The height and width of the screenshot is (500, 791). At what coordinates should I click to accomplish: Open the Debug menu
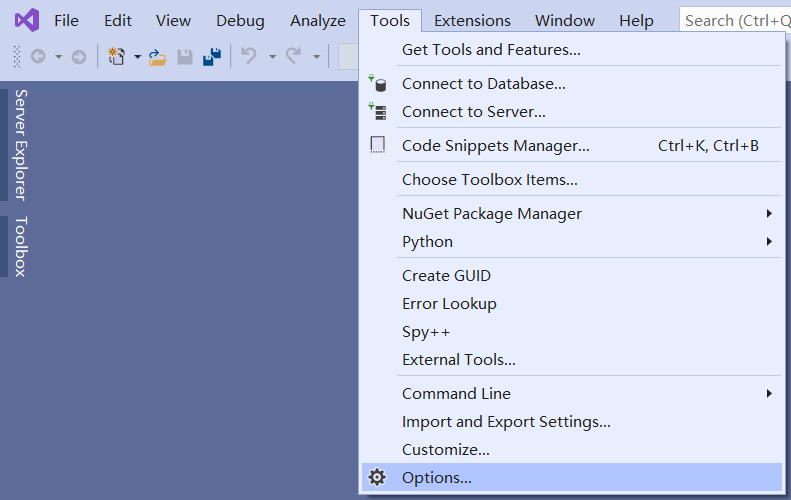[x=240, y=21]
